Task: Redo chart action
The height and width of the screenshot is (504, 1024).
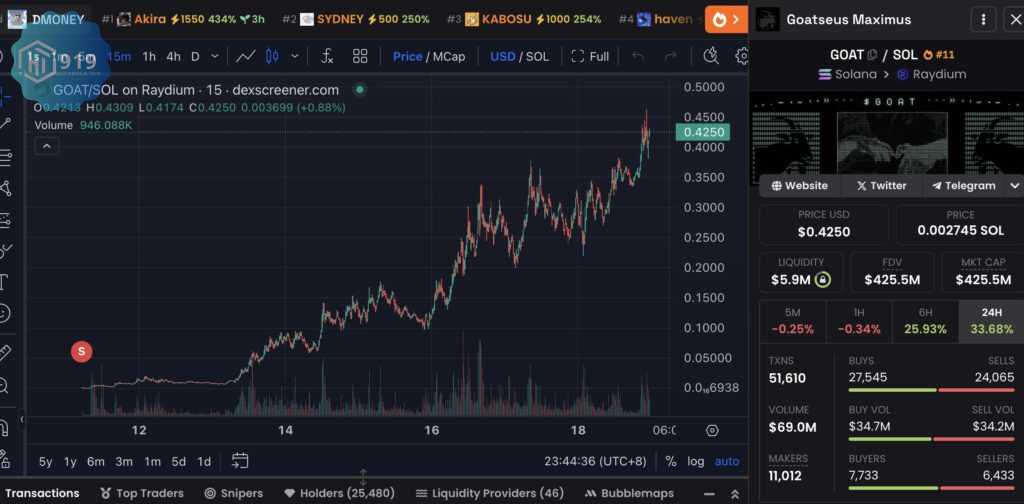Action: (670, 57)
